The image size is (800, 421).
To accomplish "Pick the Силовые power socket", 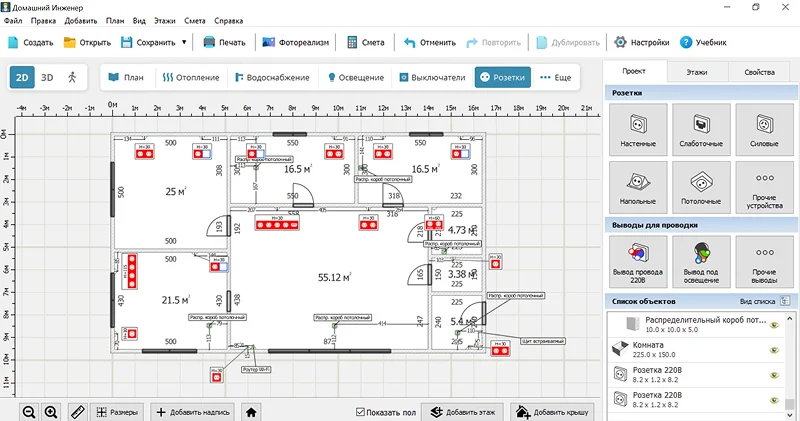I will 764,129.
